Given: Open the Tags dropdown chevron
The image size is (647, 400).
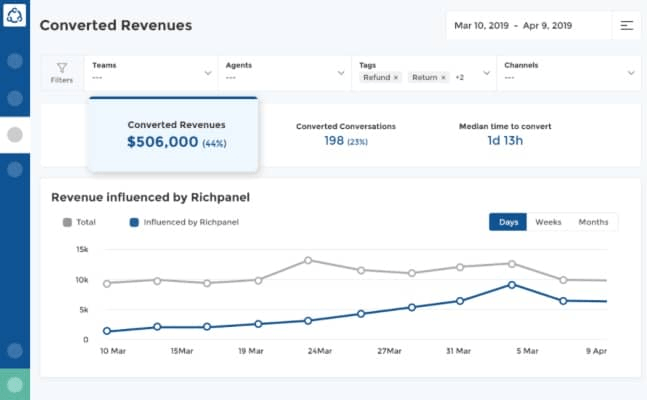Looking at the screenshot, I should 486,73.
